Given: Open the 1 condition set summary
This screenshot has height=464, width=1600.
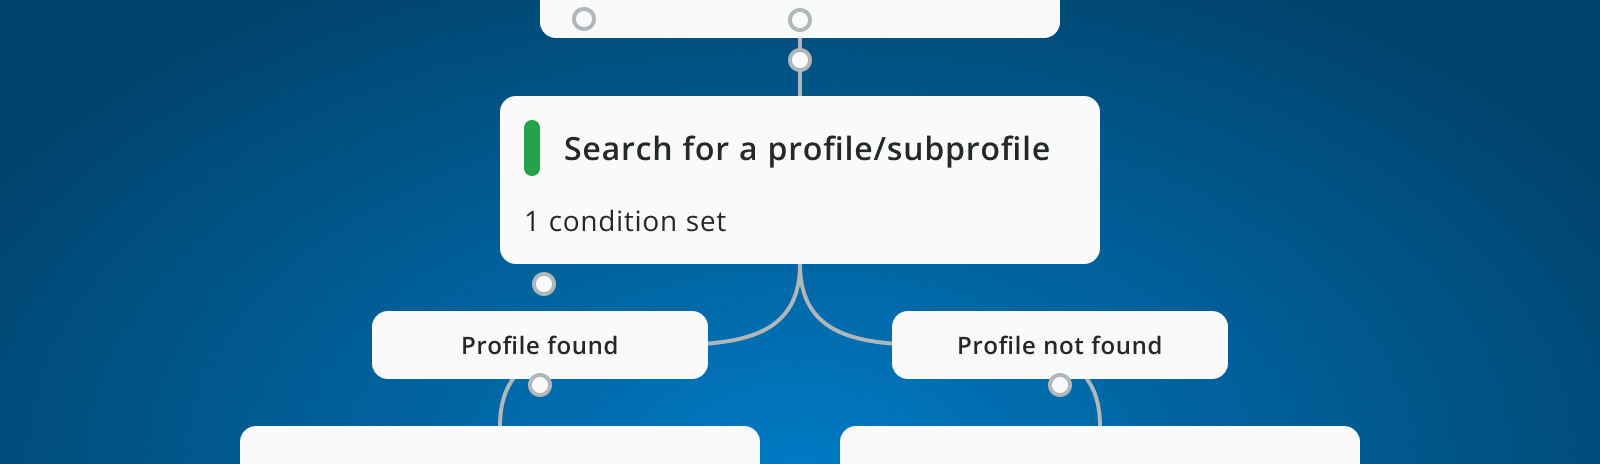Looking at the screenshot, I should click(x=625, y=221).
